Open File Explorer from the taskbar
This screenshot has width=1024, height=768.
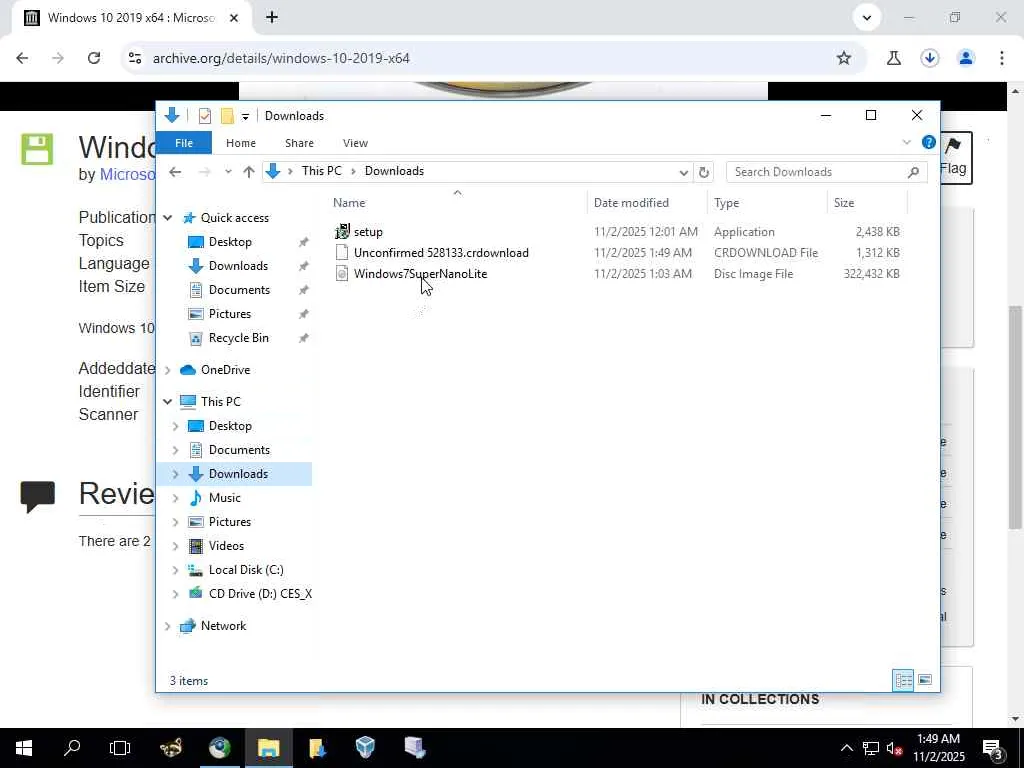click(x=268, y=748)
